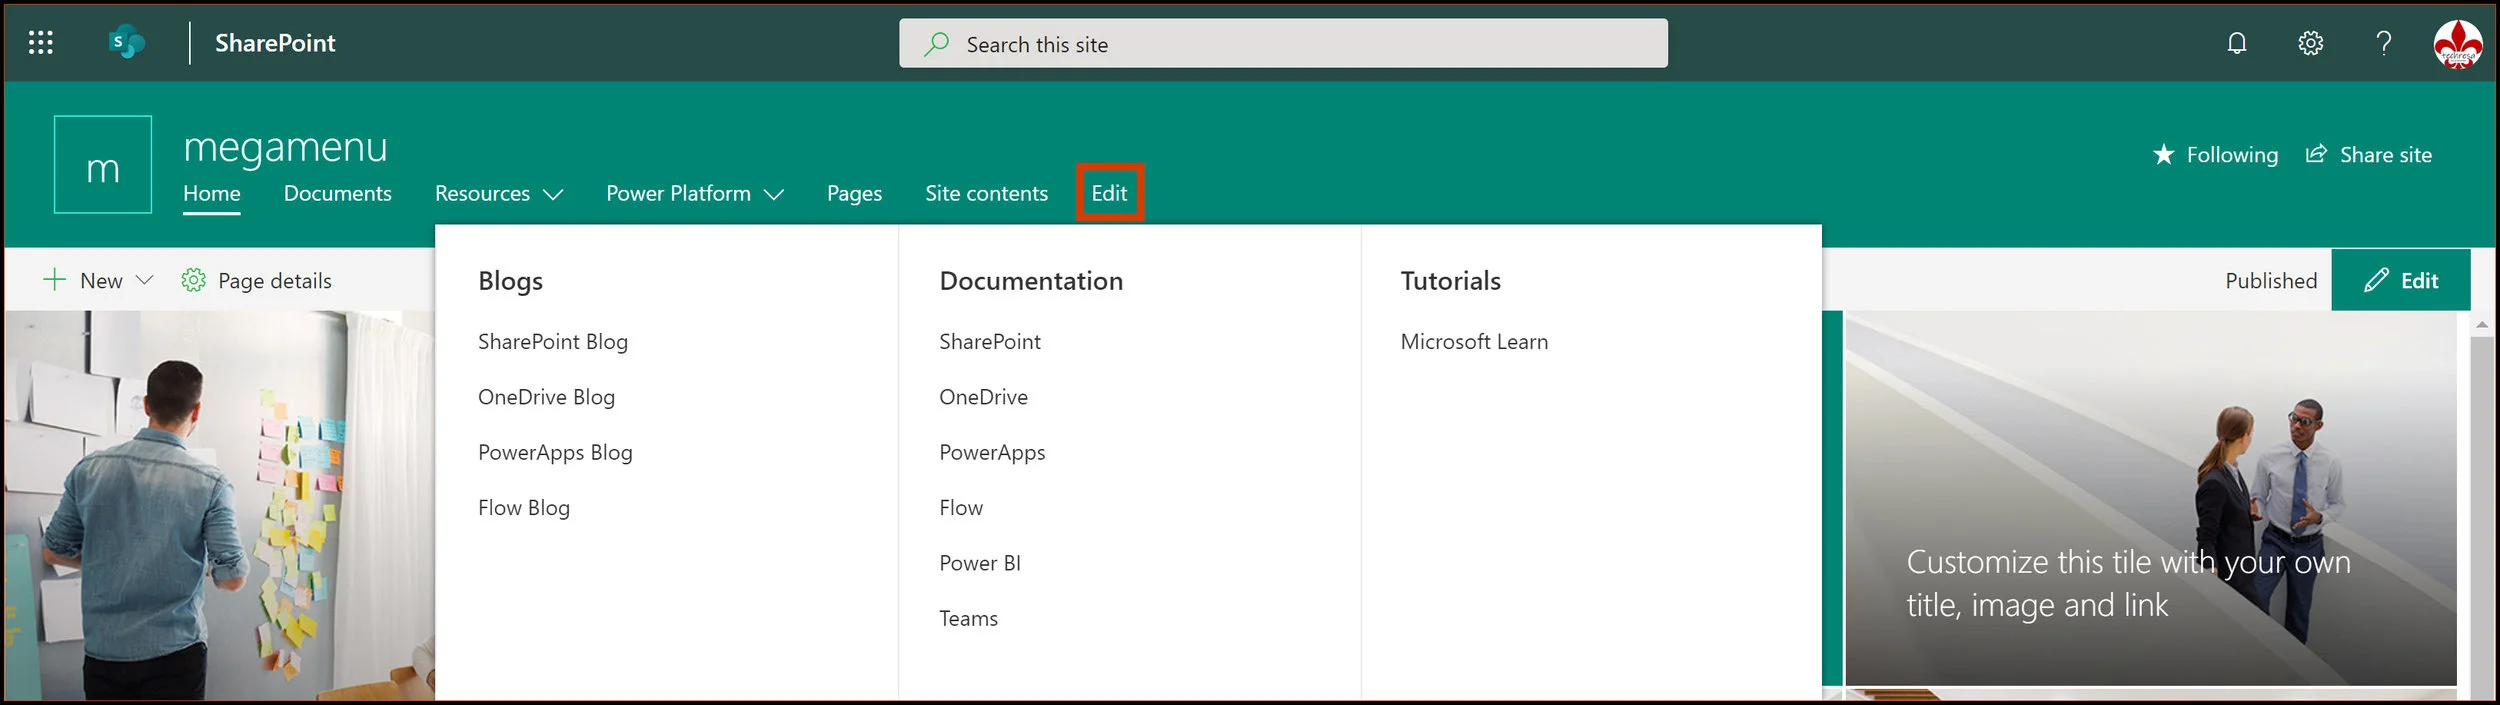
Task: Expand the Power Platform menu chevron
Action: (x=774, y=194)
